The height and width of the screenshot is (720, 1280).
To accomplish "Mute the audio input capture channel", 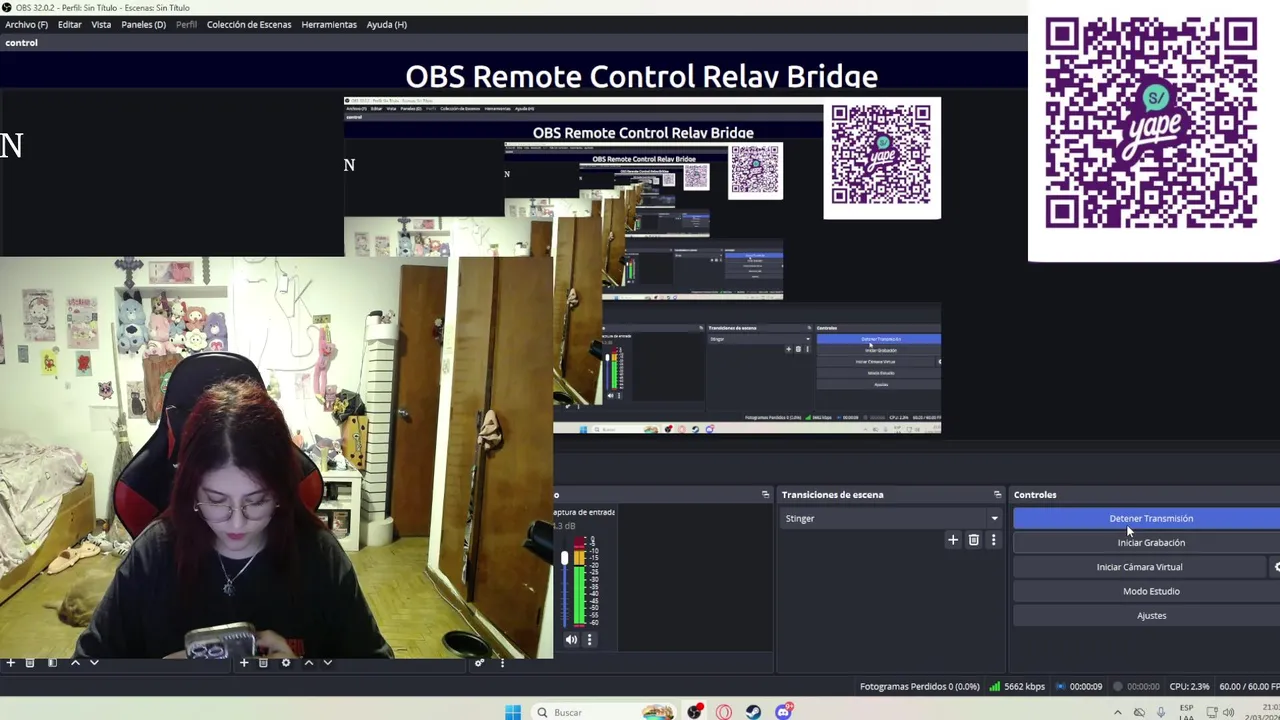I will pyautogui.click(x=571, y=640).
